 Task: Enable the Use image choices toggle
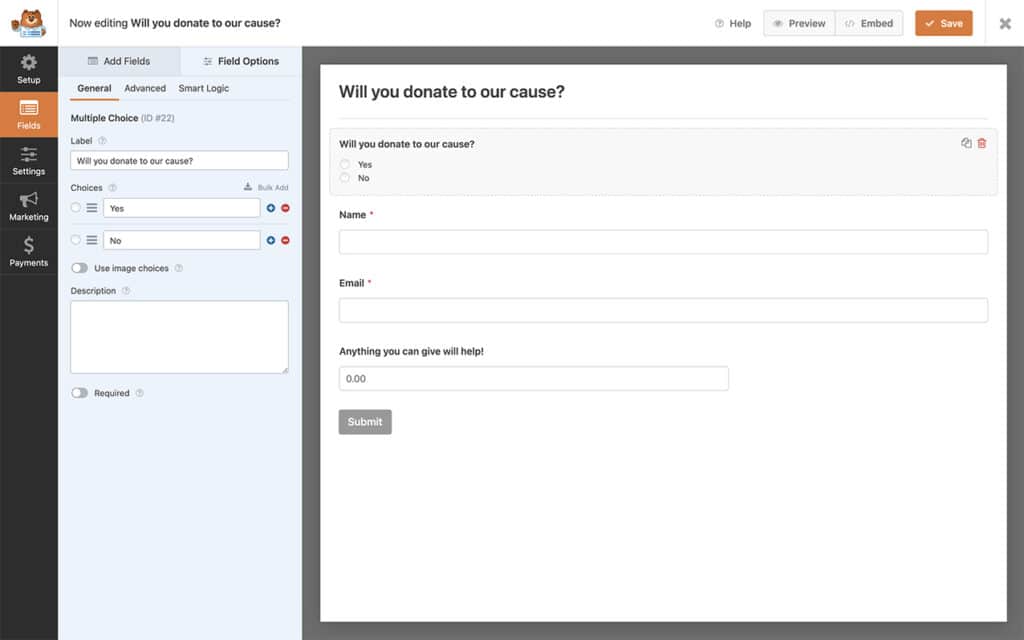point(79,268)
